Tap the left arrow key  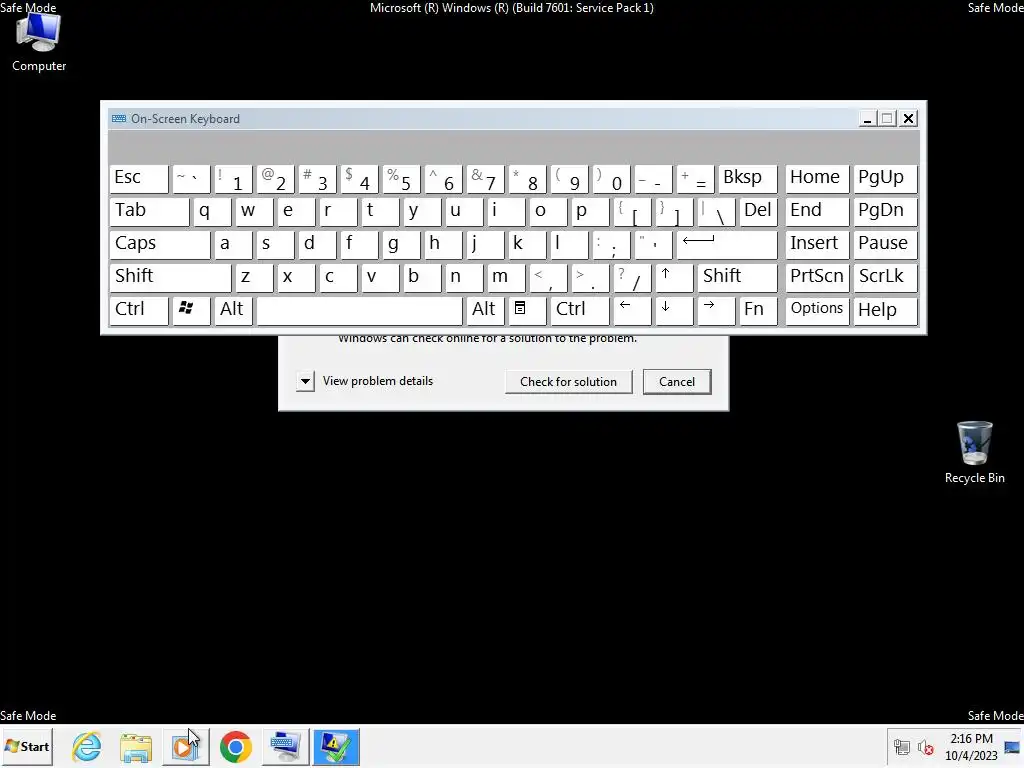(x=632, y=310)
